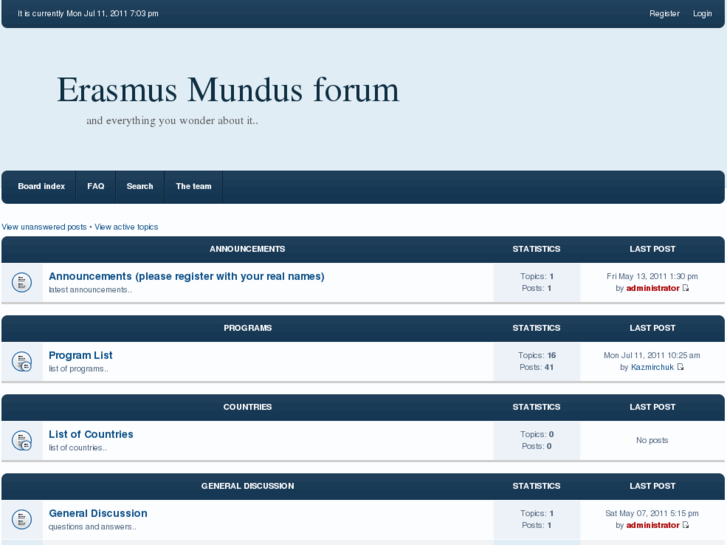Click the General Discussion forum icon
The image size is (727, 545).
[x=22, y=519]
